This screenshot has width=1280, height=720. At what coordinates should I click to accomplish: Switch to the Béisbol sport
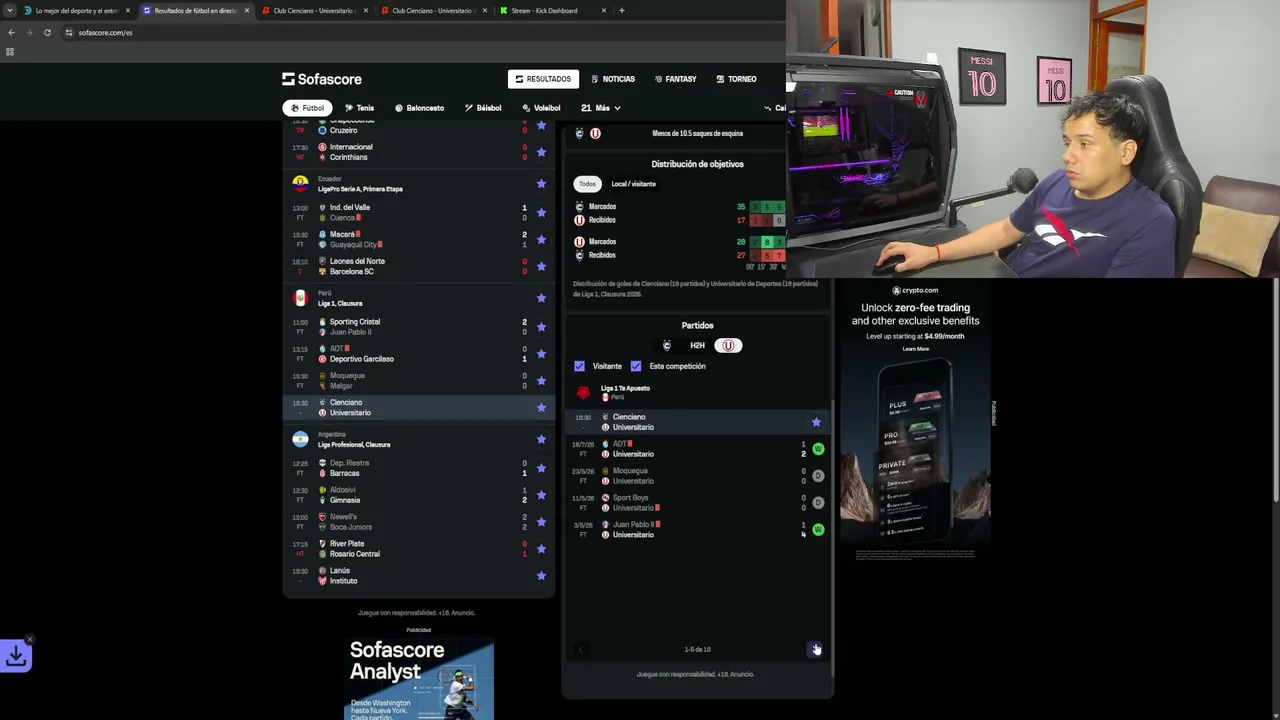click(x=483, y=108)
